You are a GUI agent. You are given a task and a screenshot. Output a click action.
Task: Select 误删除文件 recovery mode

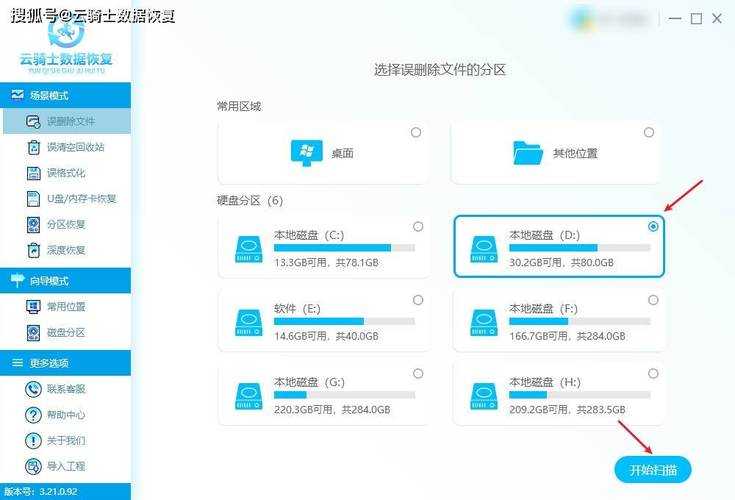(x=67, y=121)
